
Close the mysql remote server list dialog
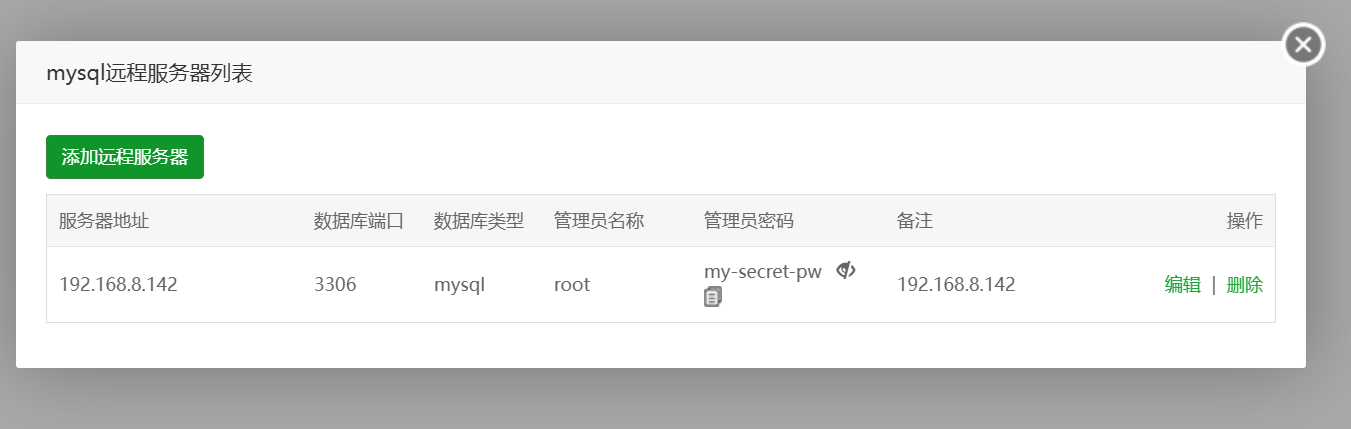1303,45
